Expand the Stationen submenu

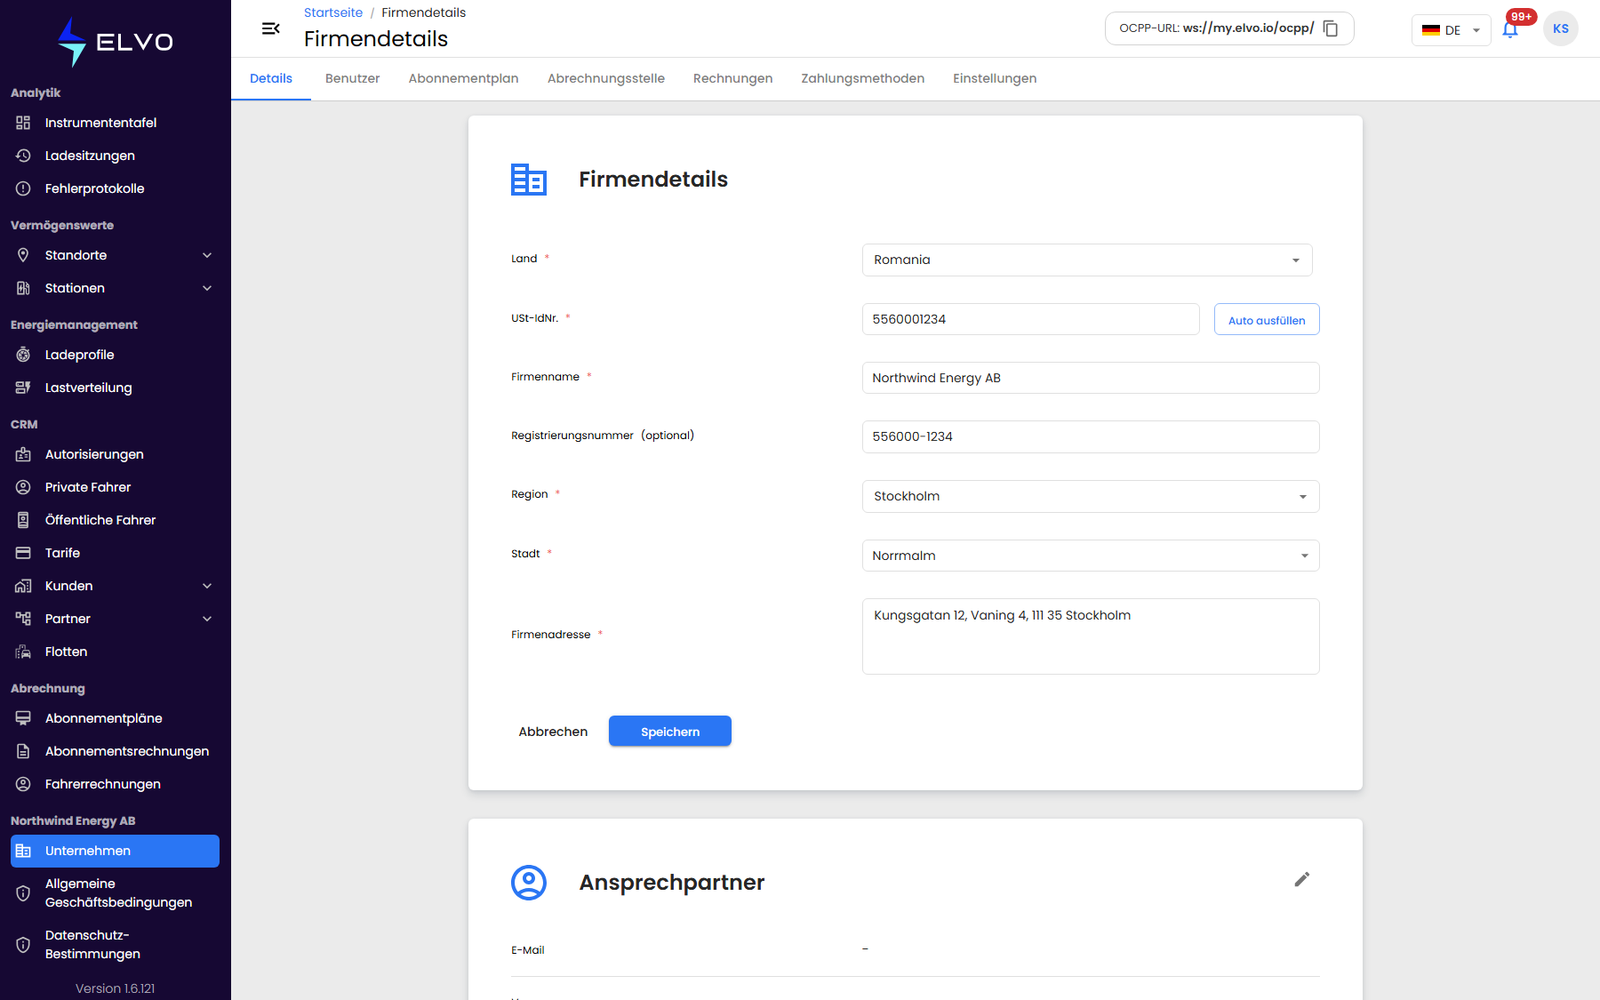point(115,288)
